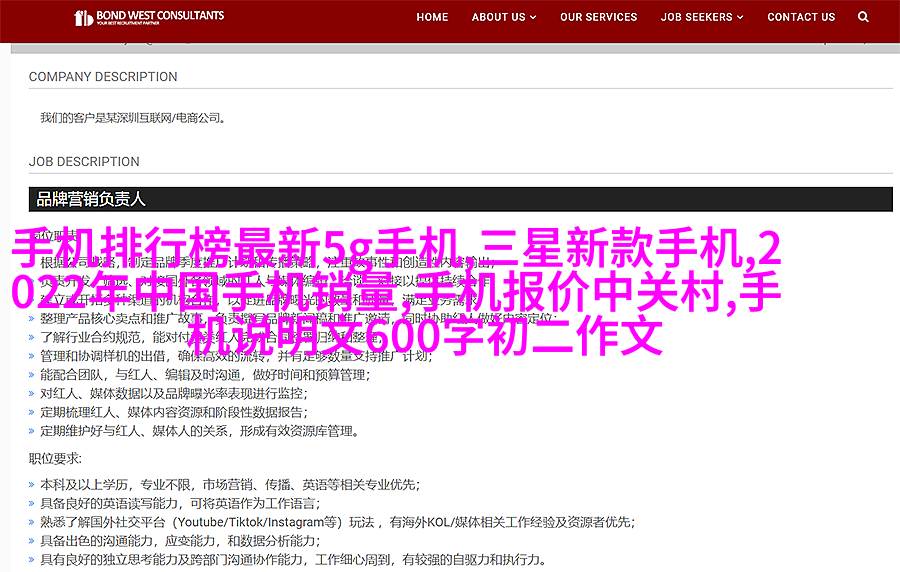Click the line 本科及以上学历，专业不限

point(230,485)
